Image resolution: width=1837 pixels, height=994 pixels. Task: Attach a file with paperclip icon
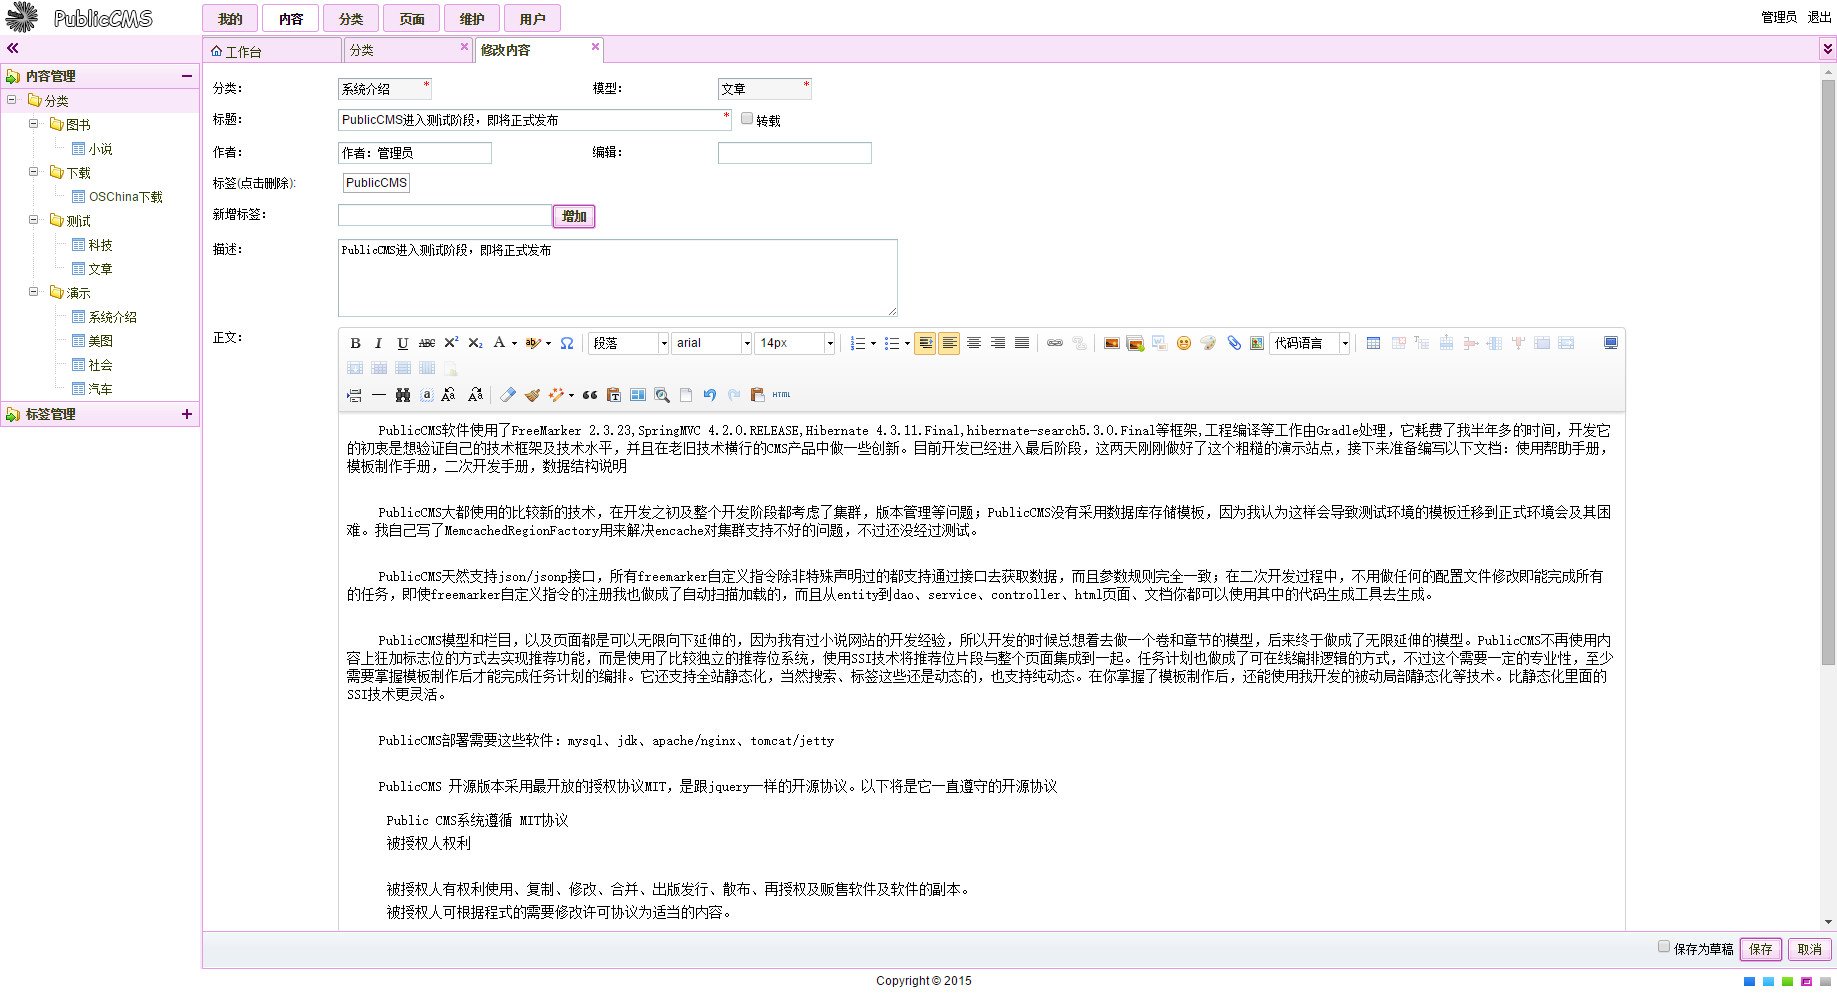(x=1234, y=343)
